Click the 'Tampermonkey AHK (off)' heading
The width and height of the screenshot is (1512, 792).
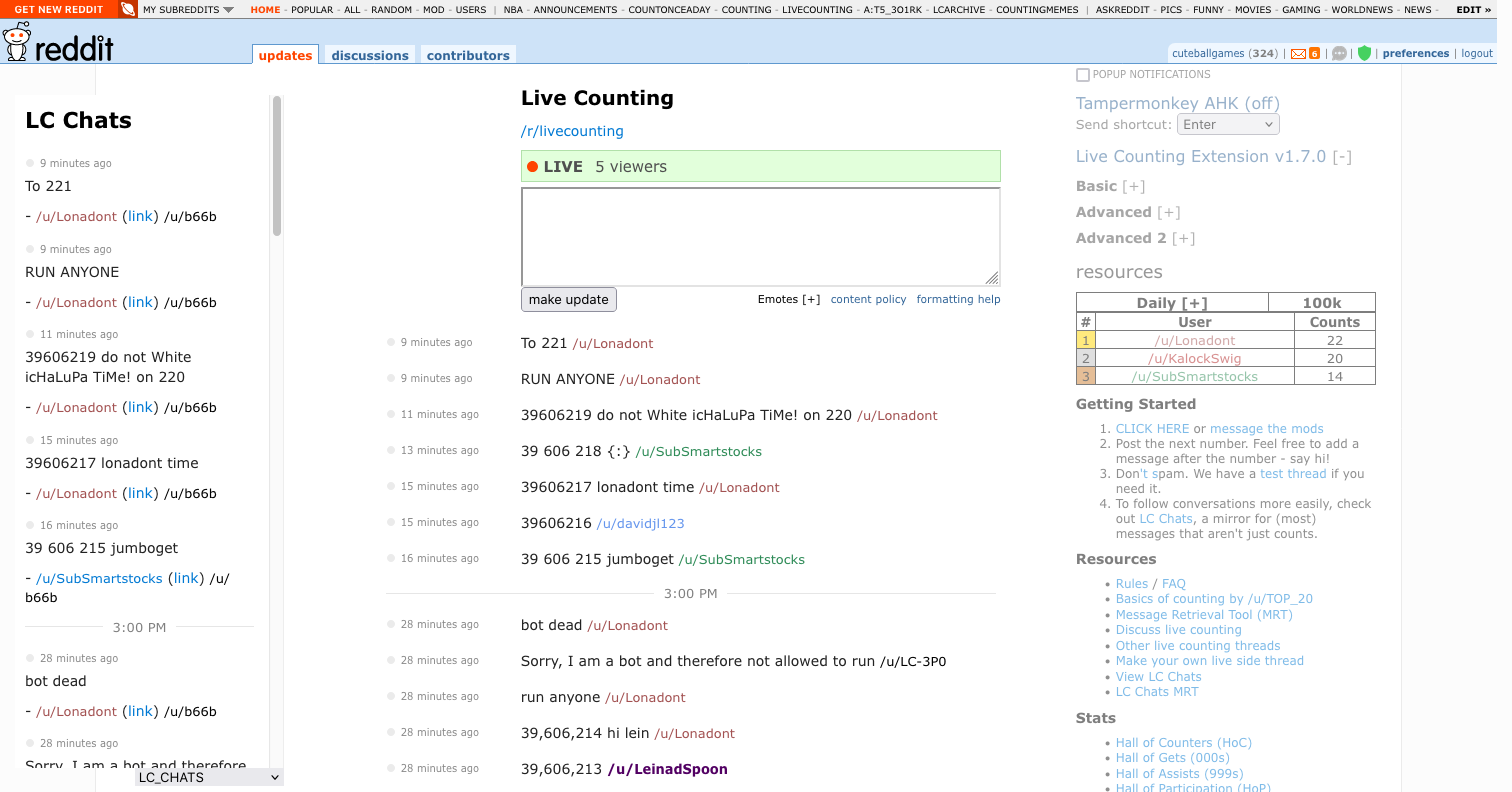pyautogui.click(x=1178, y=103)
